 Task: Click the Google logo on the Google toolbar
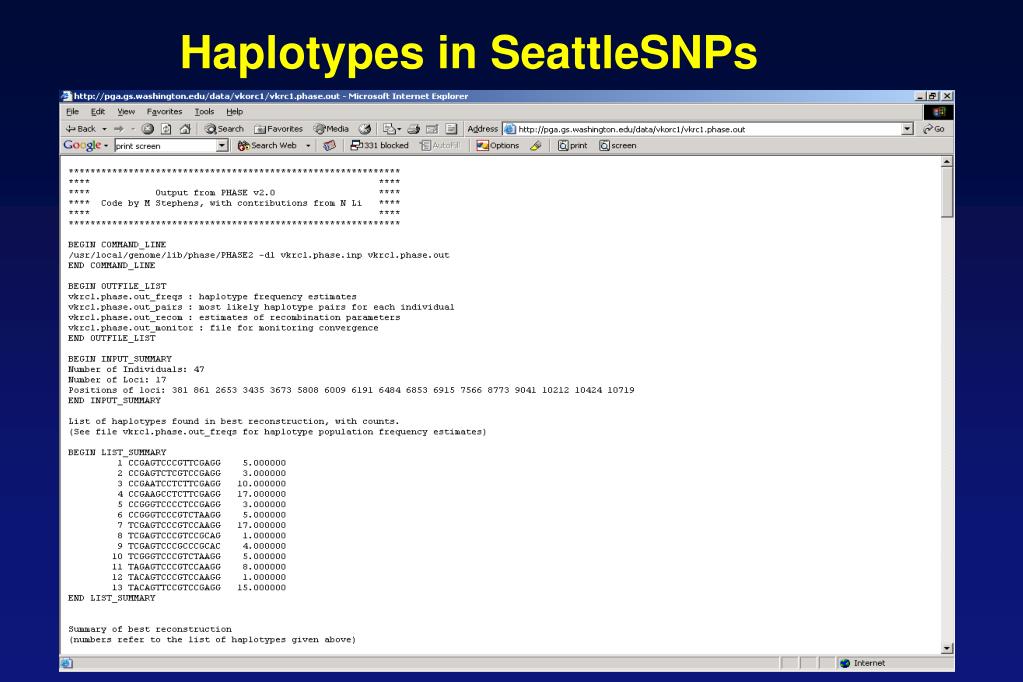tap(82, 146)
